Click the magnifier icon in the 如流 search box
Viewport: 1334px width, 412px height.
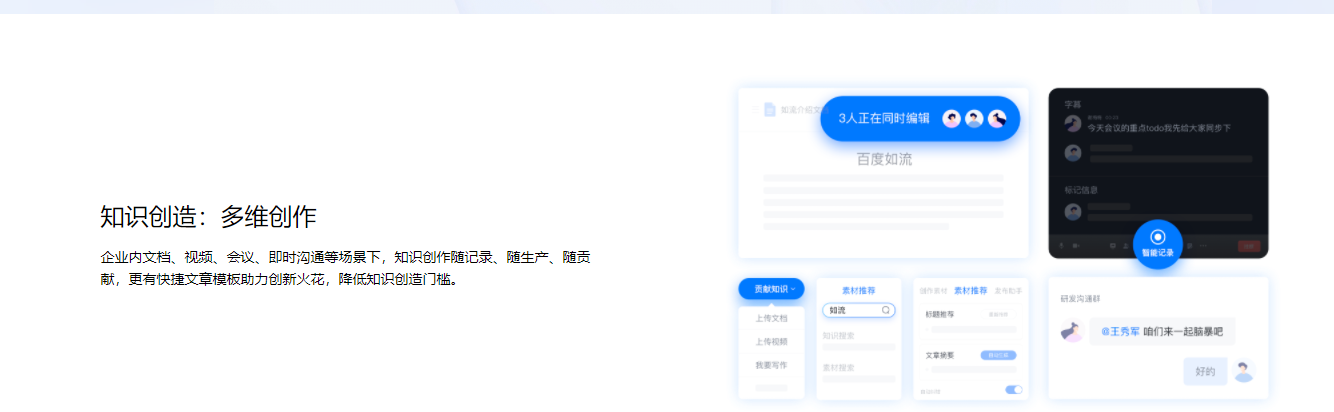click(x=885, y=311)
